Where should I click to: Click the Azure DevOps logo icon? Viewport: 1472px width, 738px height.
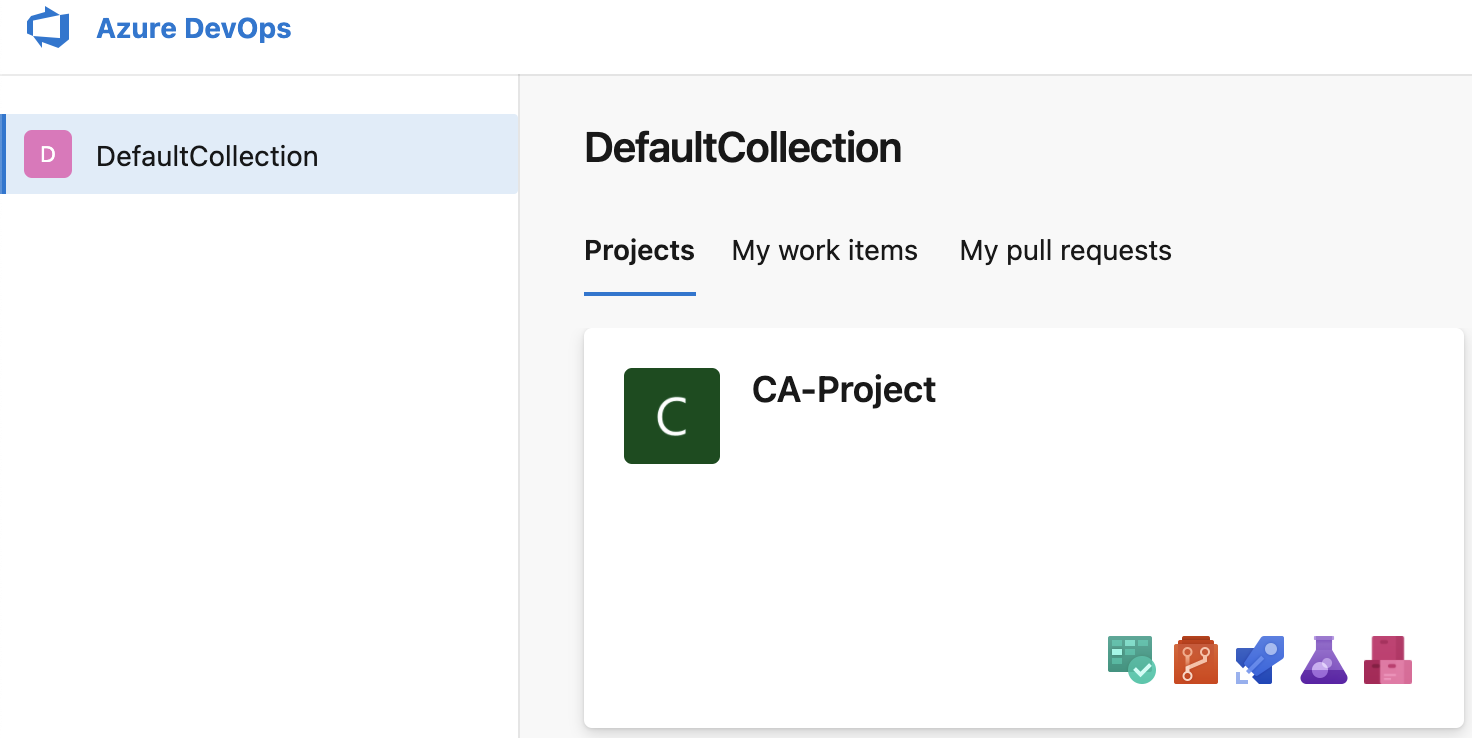click(48, 28)
